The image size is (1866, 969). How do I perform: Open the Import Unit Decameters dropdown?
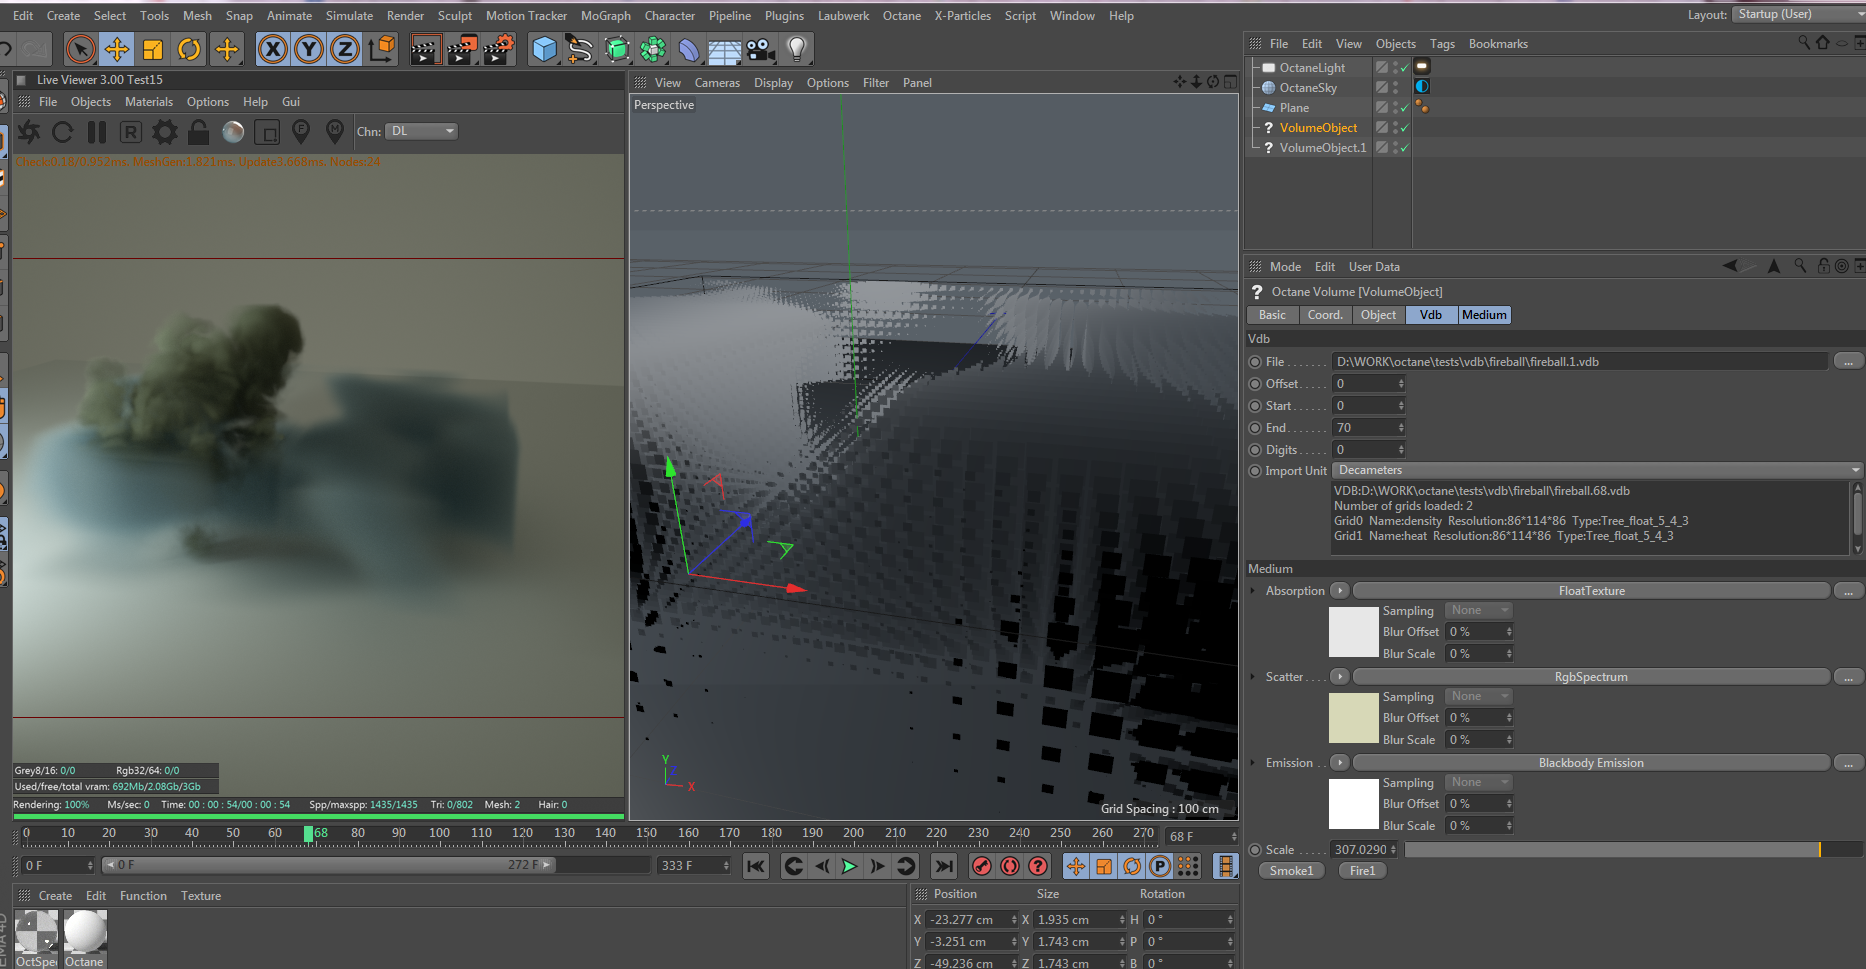coord(1597,471)
